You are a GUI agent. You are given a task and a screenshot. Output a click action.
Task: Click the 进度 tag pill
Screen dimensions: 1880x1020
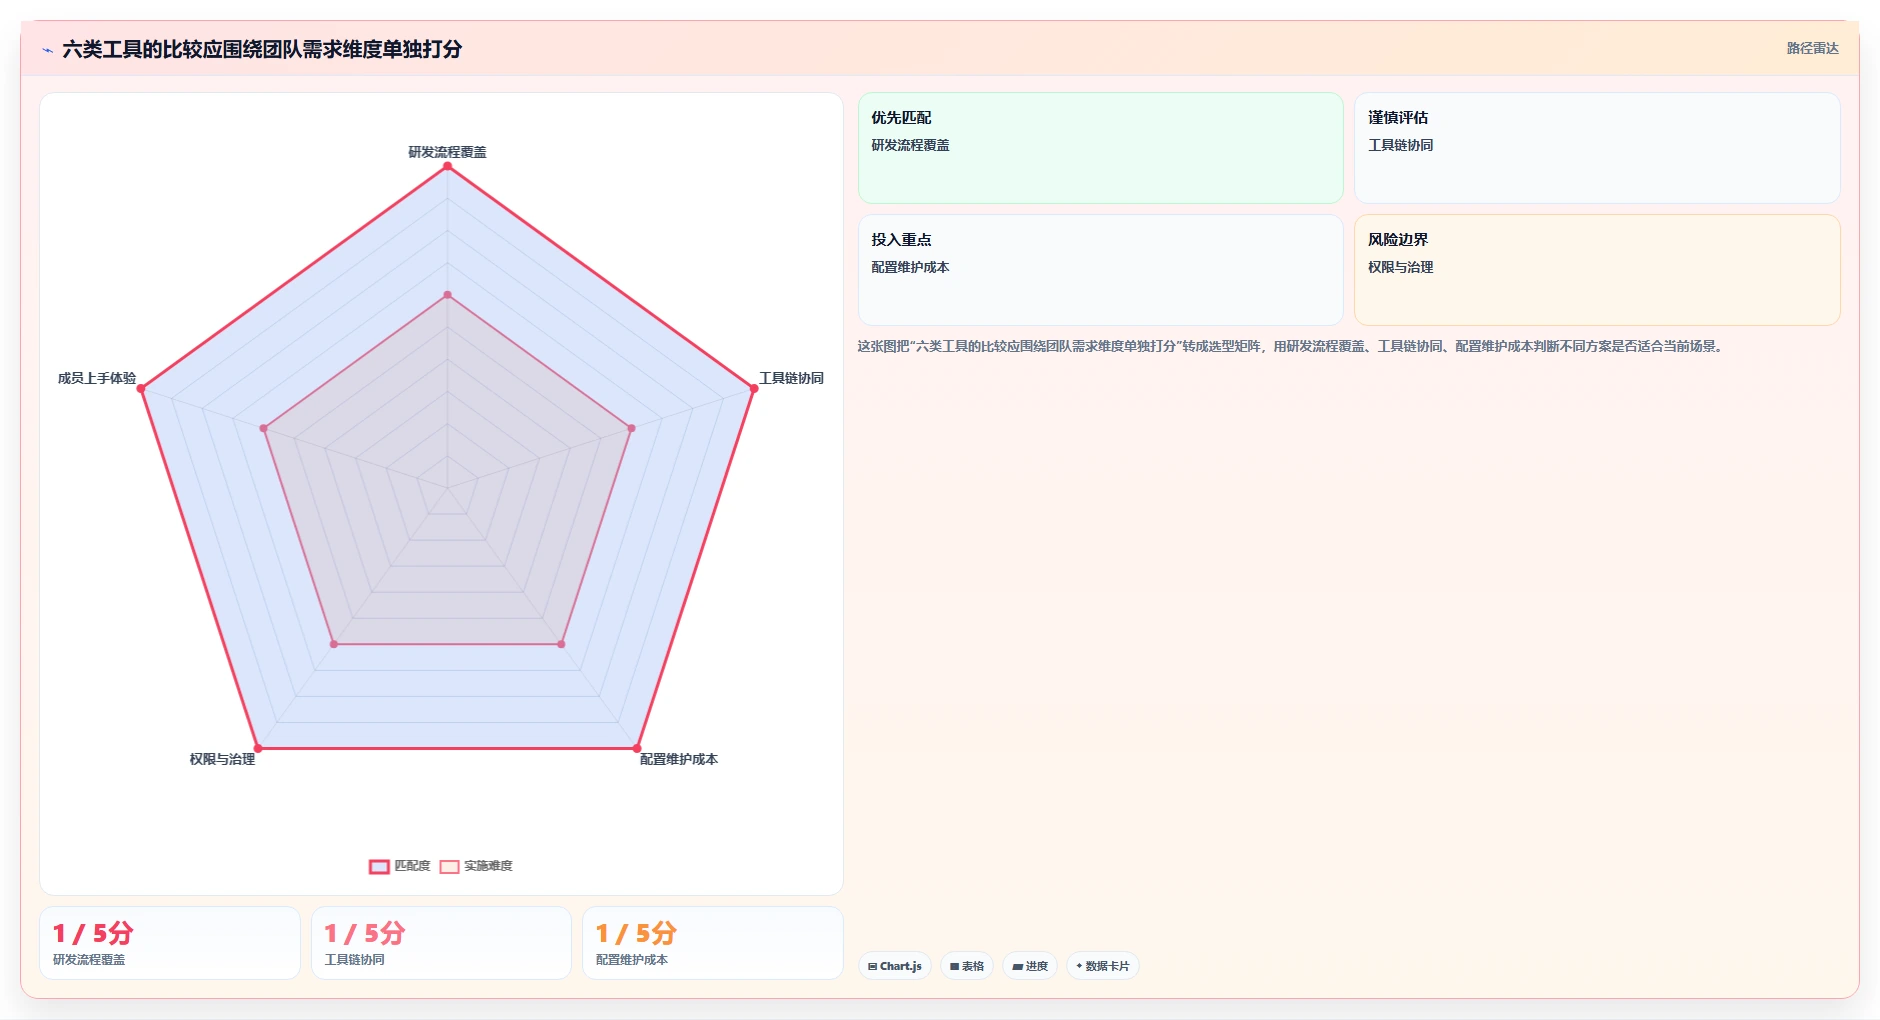[1030, 966]
